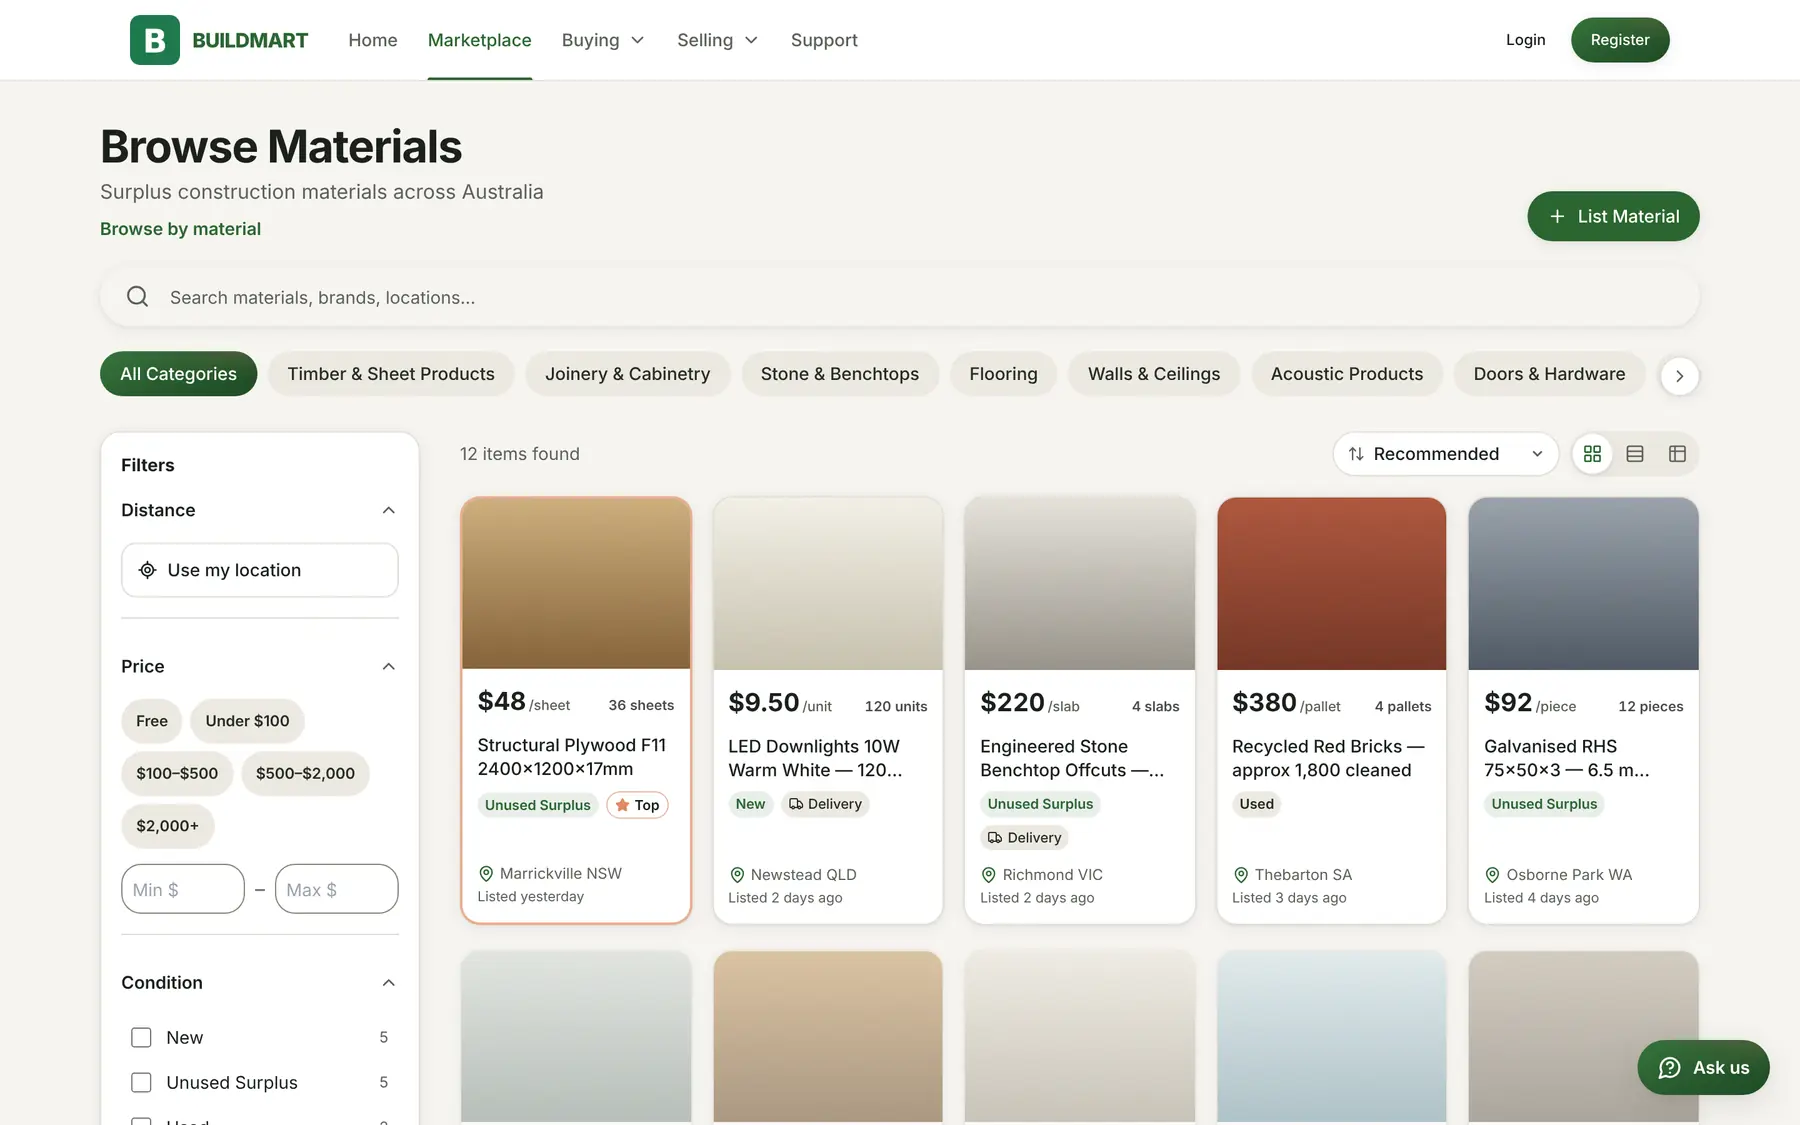Open the Selling dropdown menu
This screenshot has width=1800, height=1125.
point(718,40)
